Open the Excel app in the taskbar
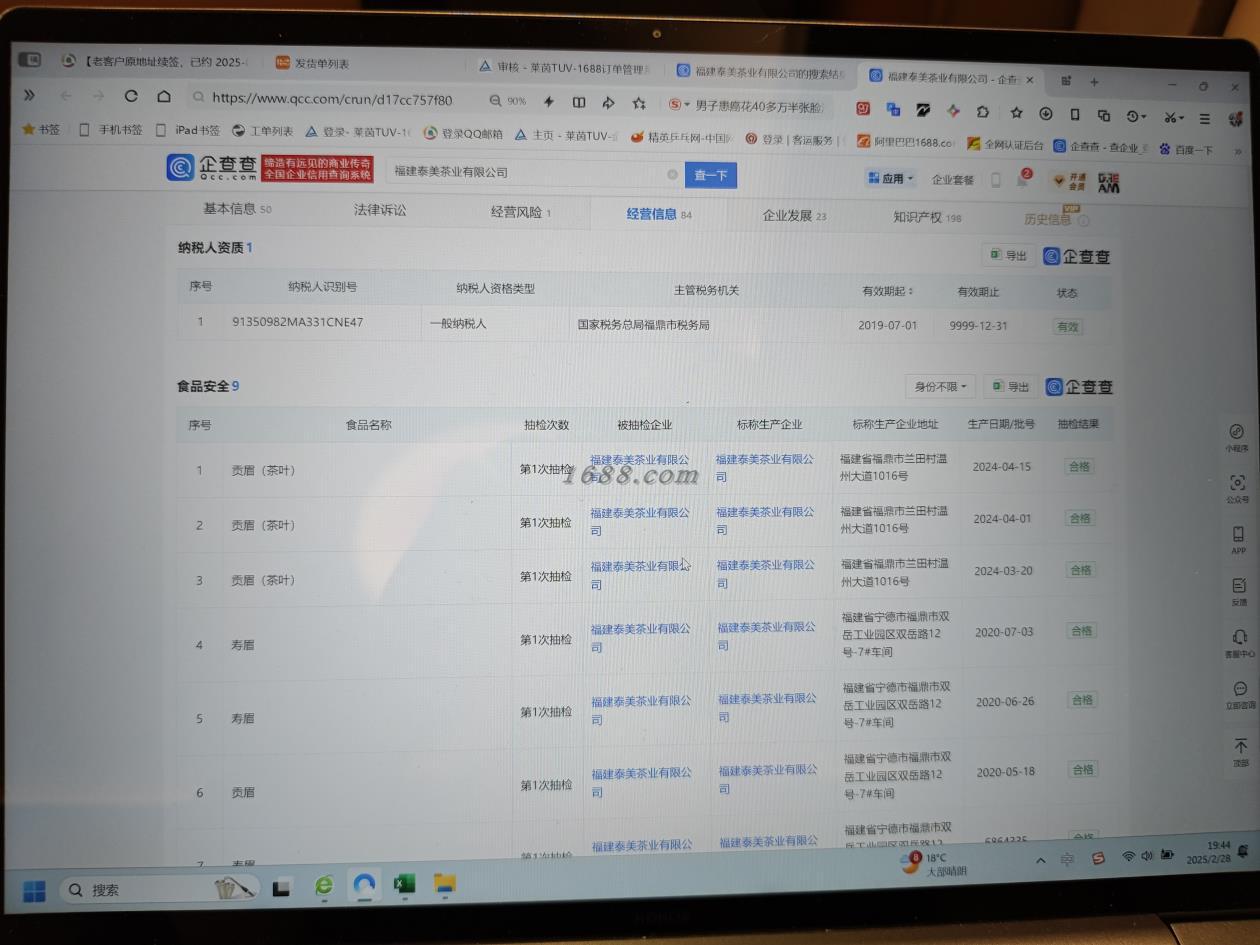 [x=404, y=884]
